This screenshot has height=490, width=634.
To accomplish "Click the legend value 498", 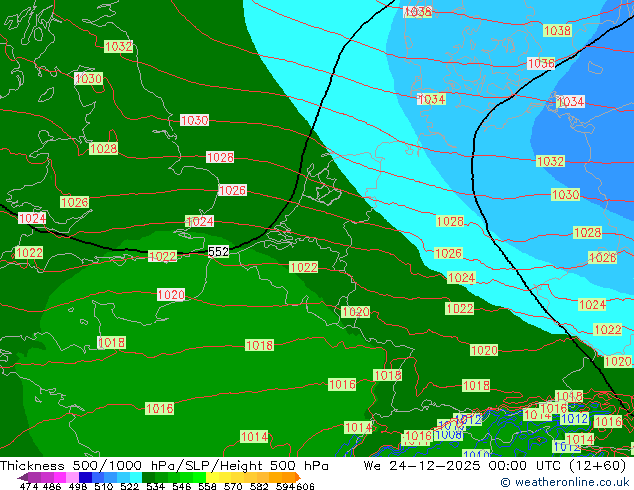I will [x=78, y=486].
